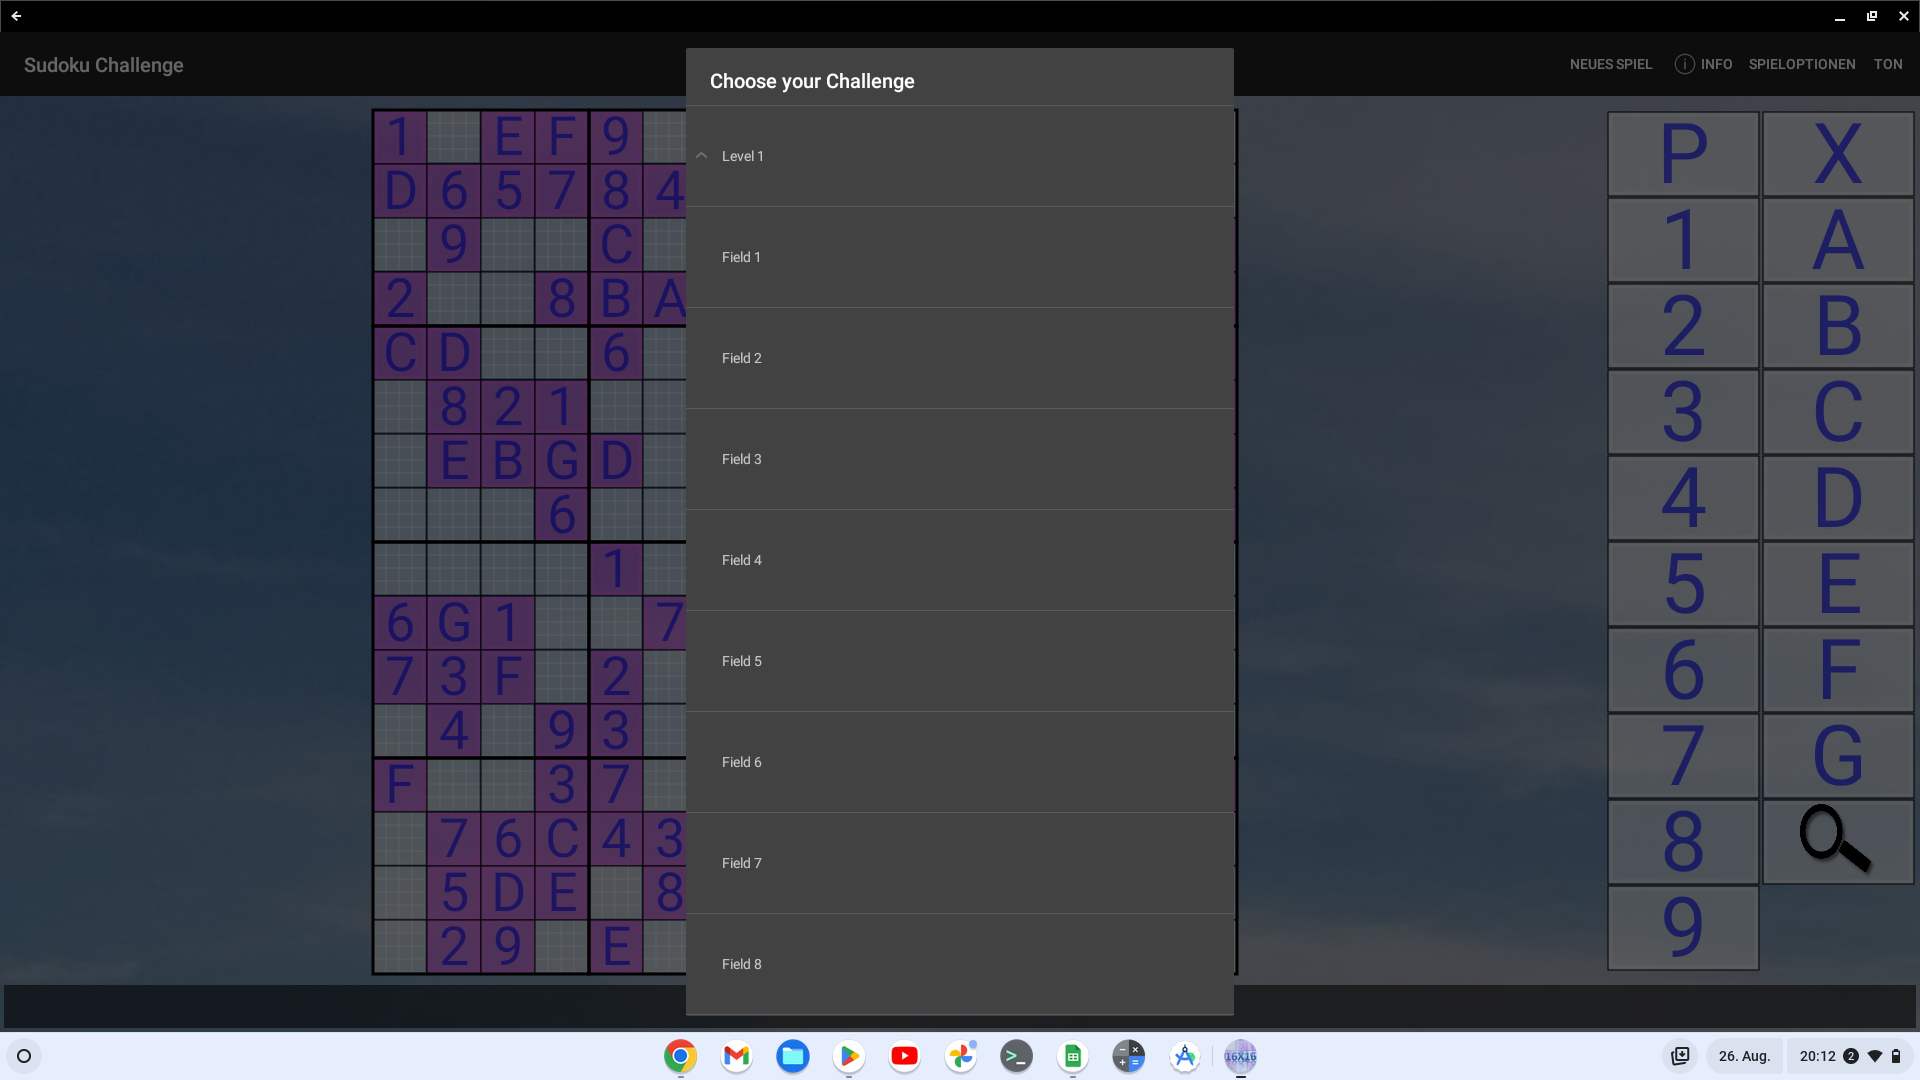Click NEUES SPIEL in the header
Screen dimensions: 1920x1080
click(x=1610, y=64)
